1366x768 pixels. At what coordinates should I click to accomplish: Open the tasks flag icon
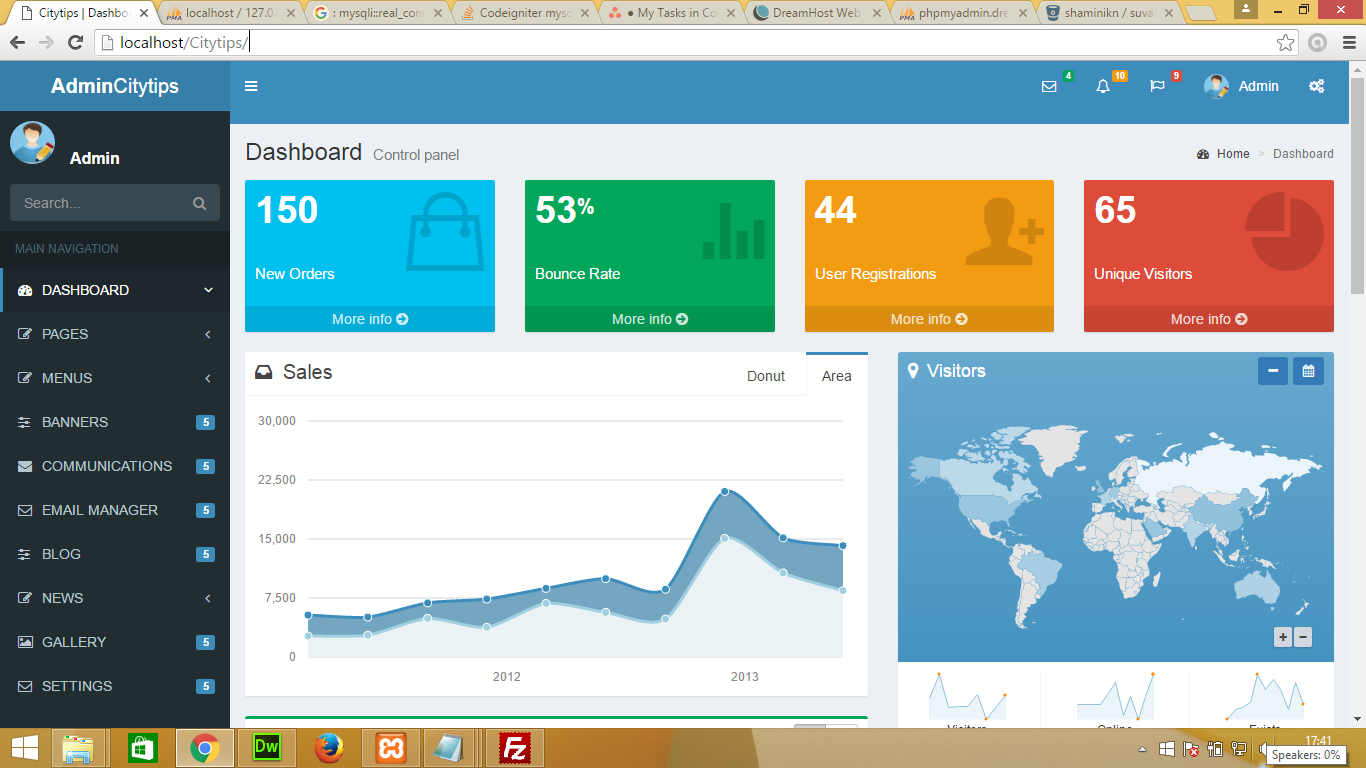pyautogui.click(x=1157, y=86)
